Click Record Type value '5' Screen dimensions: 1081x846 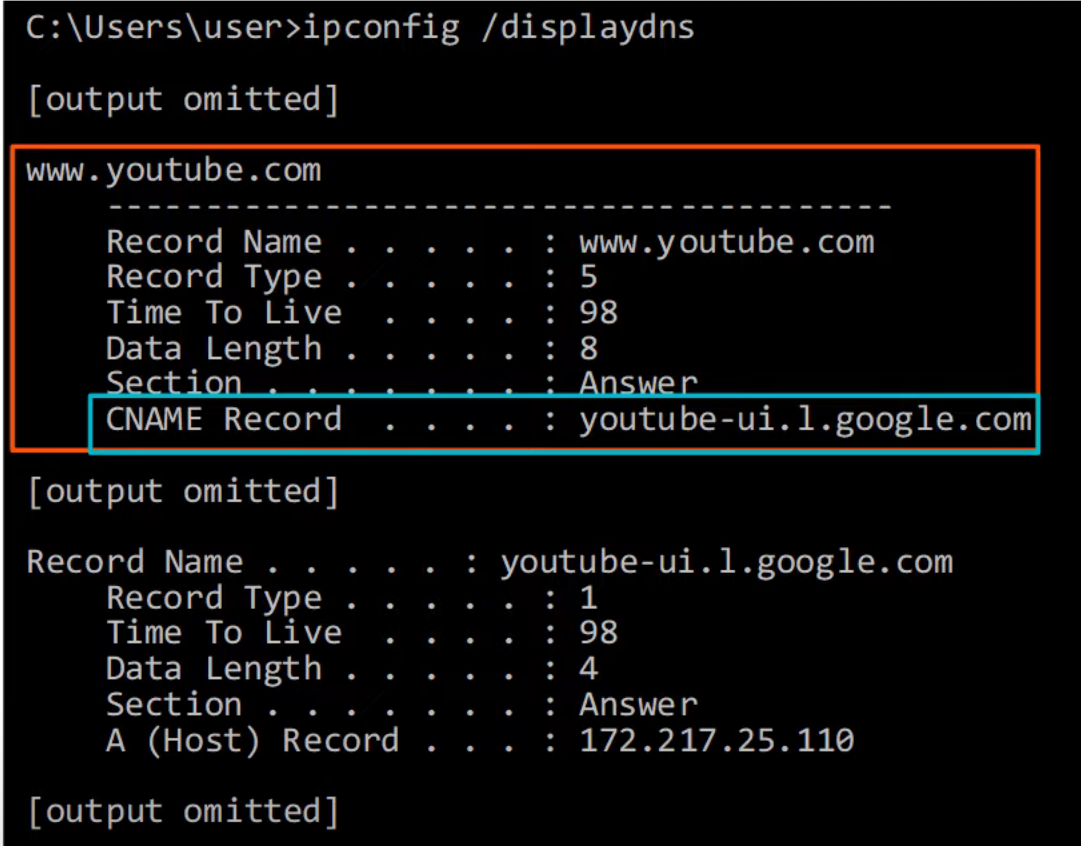(588, 277)
